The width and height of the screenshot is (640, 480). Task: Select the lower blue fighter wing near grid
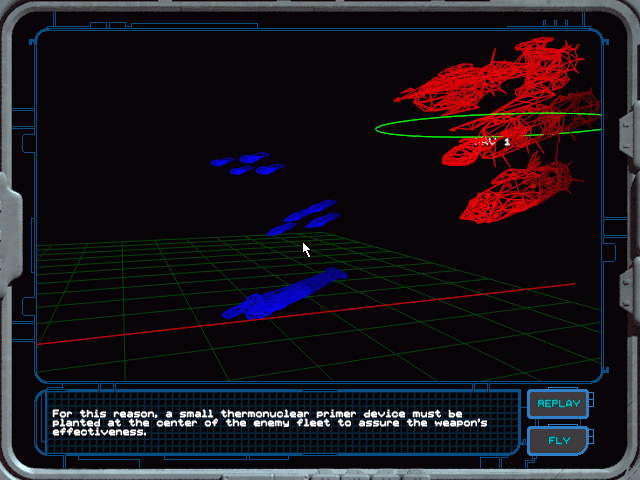tap(303, 218)
